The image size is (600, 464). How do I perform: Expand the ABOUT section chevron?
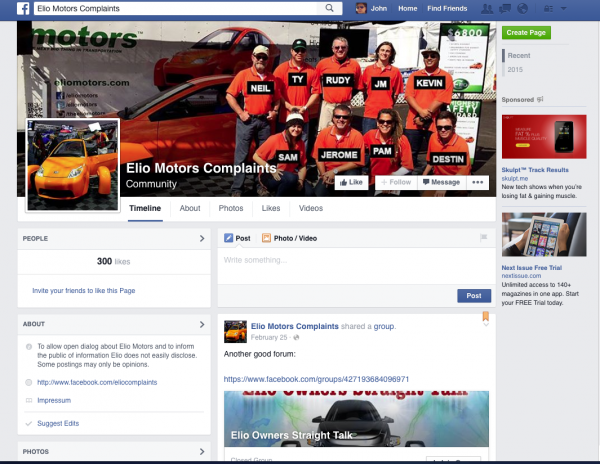tap(202, 324)
